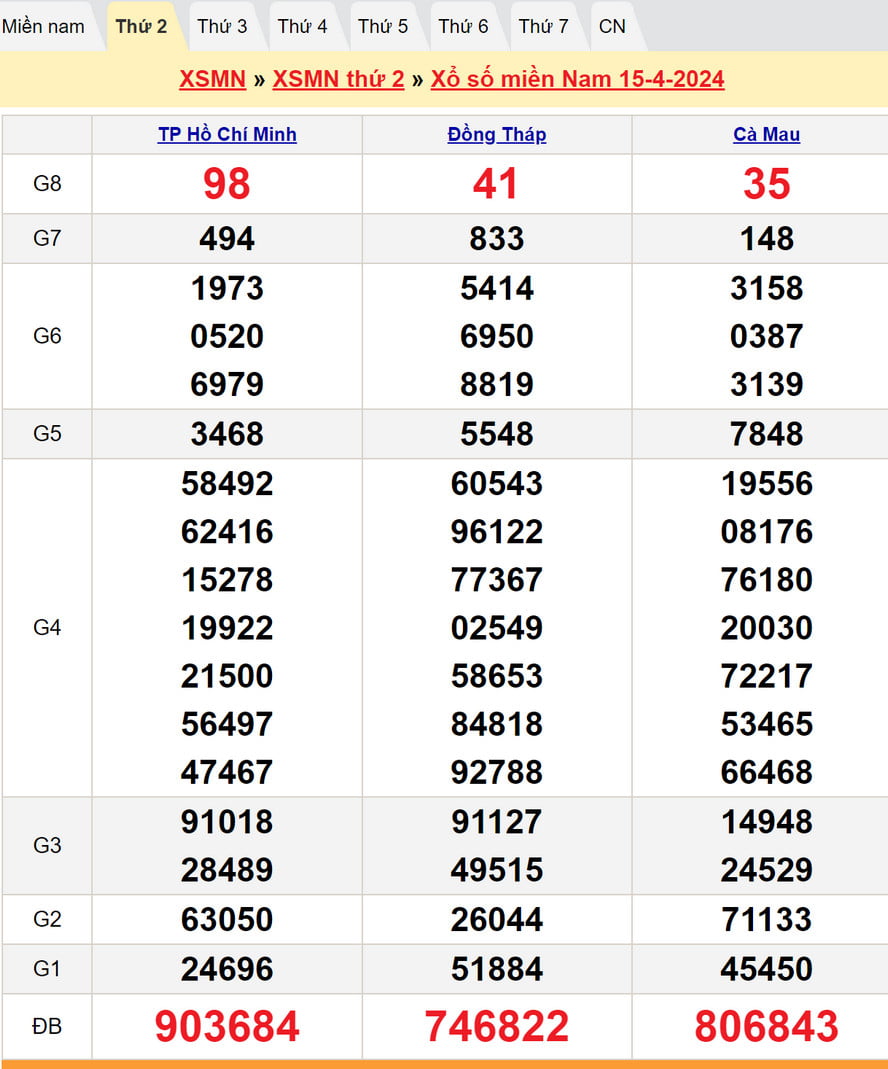
Task: Click the G8 result 98
Action: click(227, 184)
